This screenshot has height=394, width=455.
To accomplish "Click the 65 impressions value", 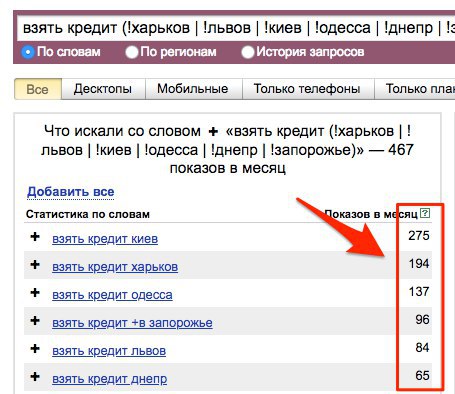I will tap(422, 376).
